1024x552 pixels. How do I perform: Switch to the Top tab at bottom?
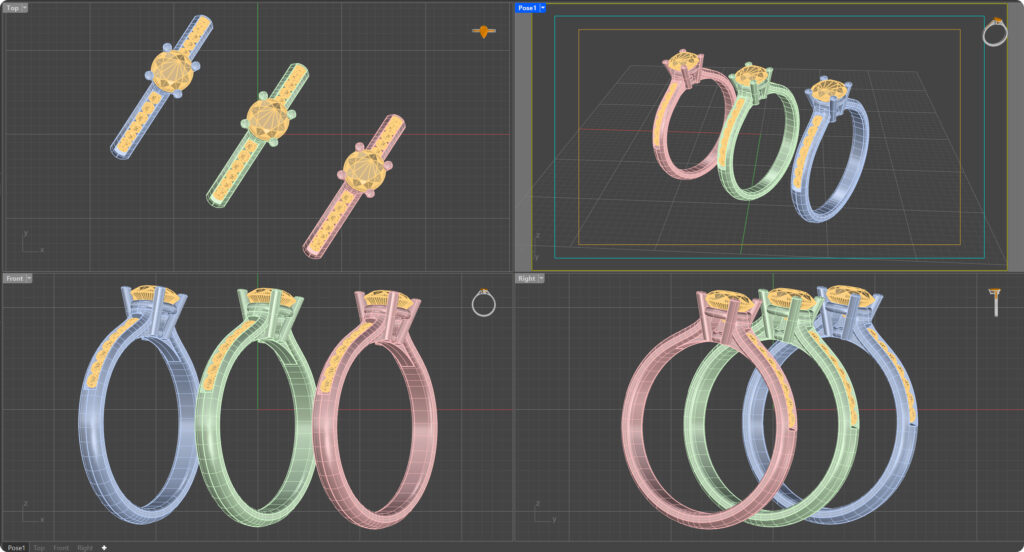(x=38, y=547)
